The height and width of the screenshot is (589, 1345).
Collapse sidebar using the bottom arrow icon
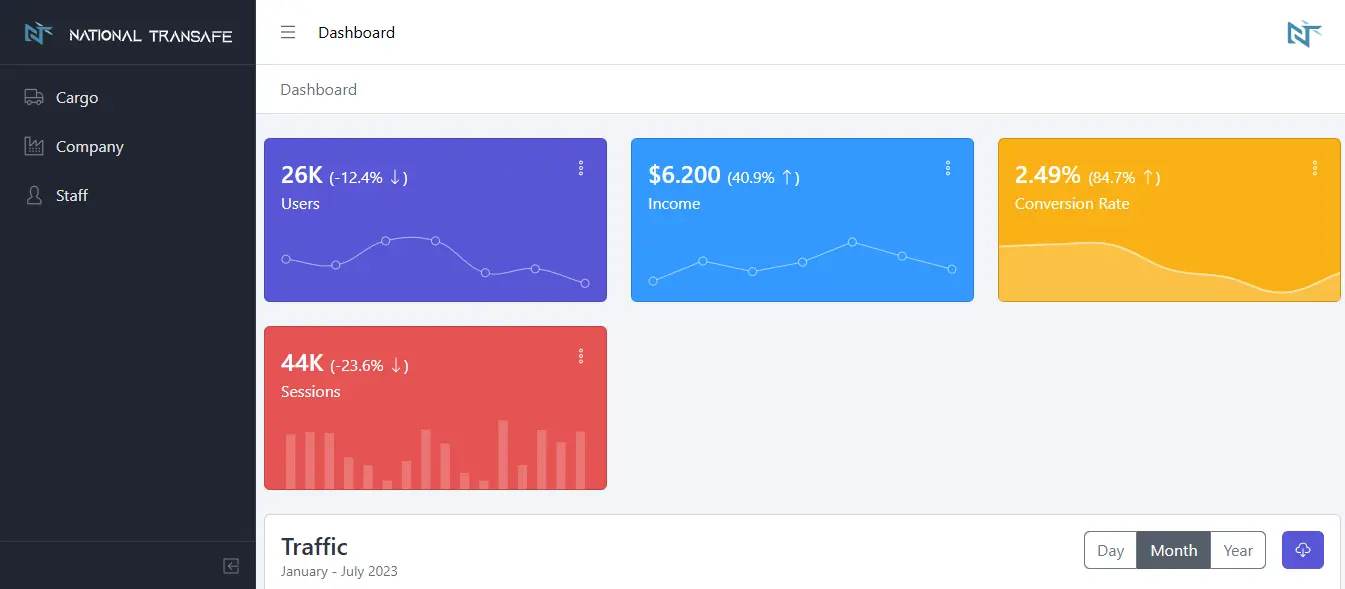[x=231, y=566]
